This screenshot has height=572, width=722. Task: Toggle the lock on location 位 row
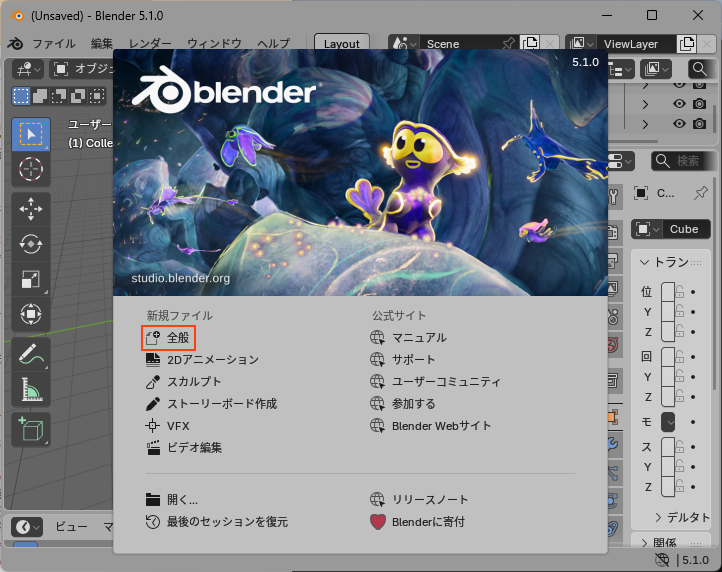(680, 292)
